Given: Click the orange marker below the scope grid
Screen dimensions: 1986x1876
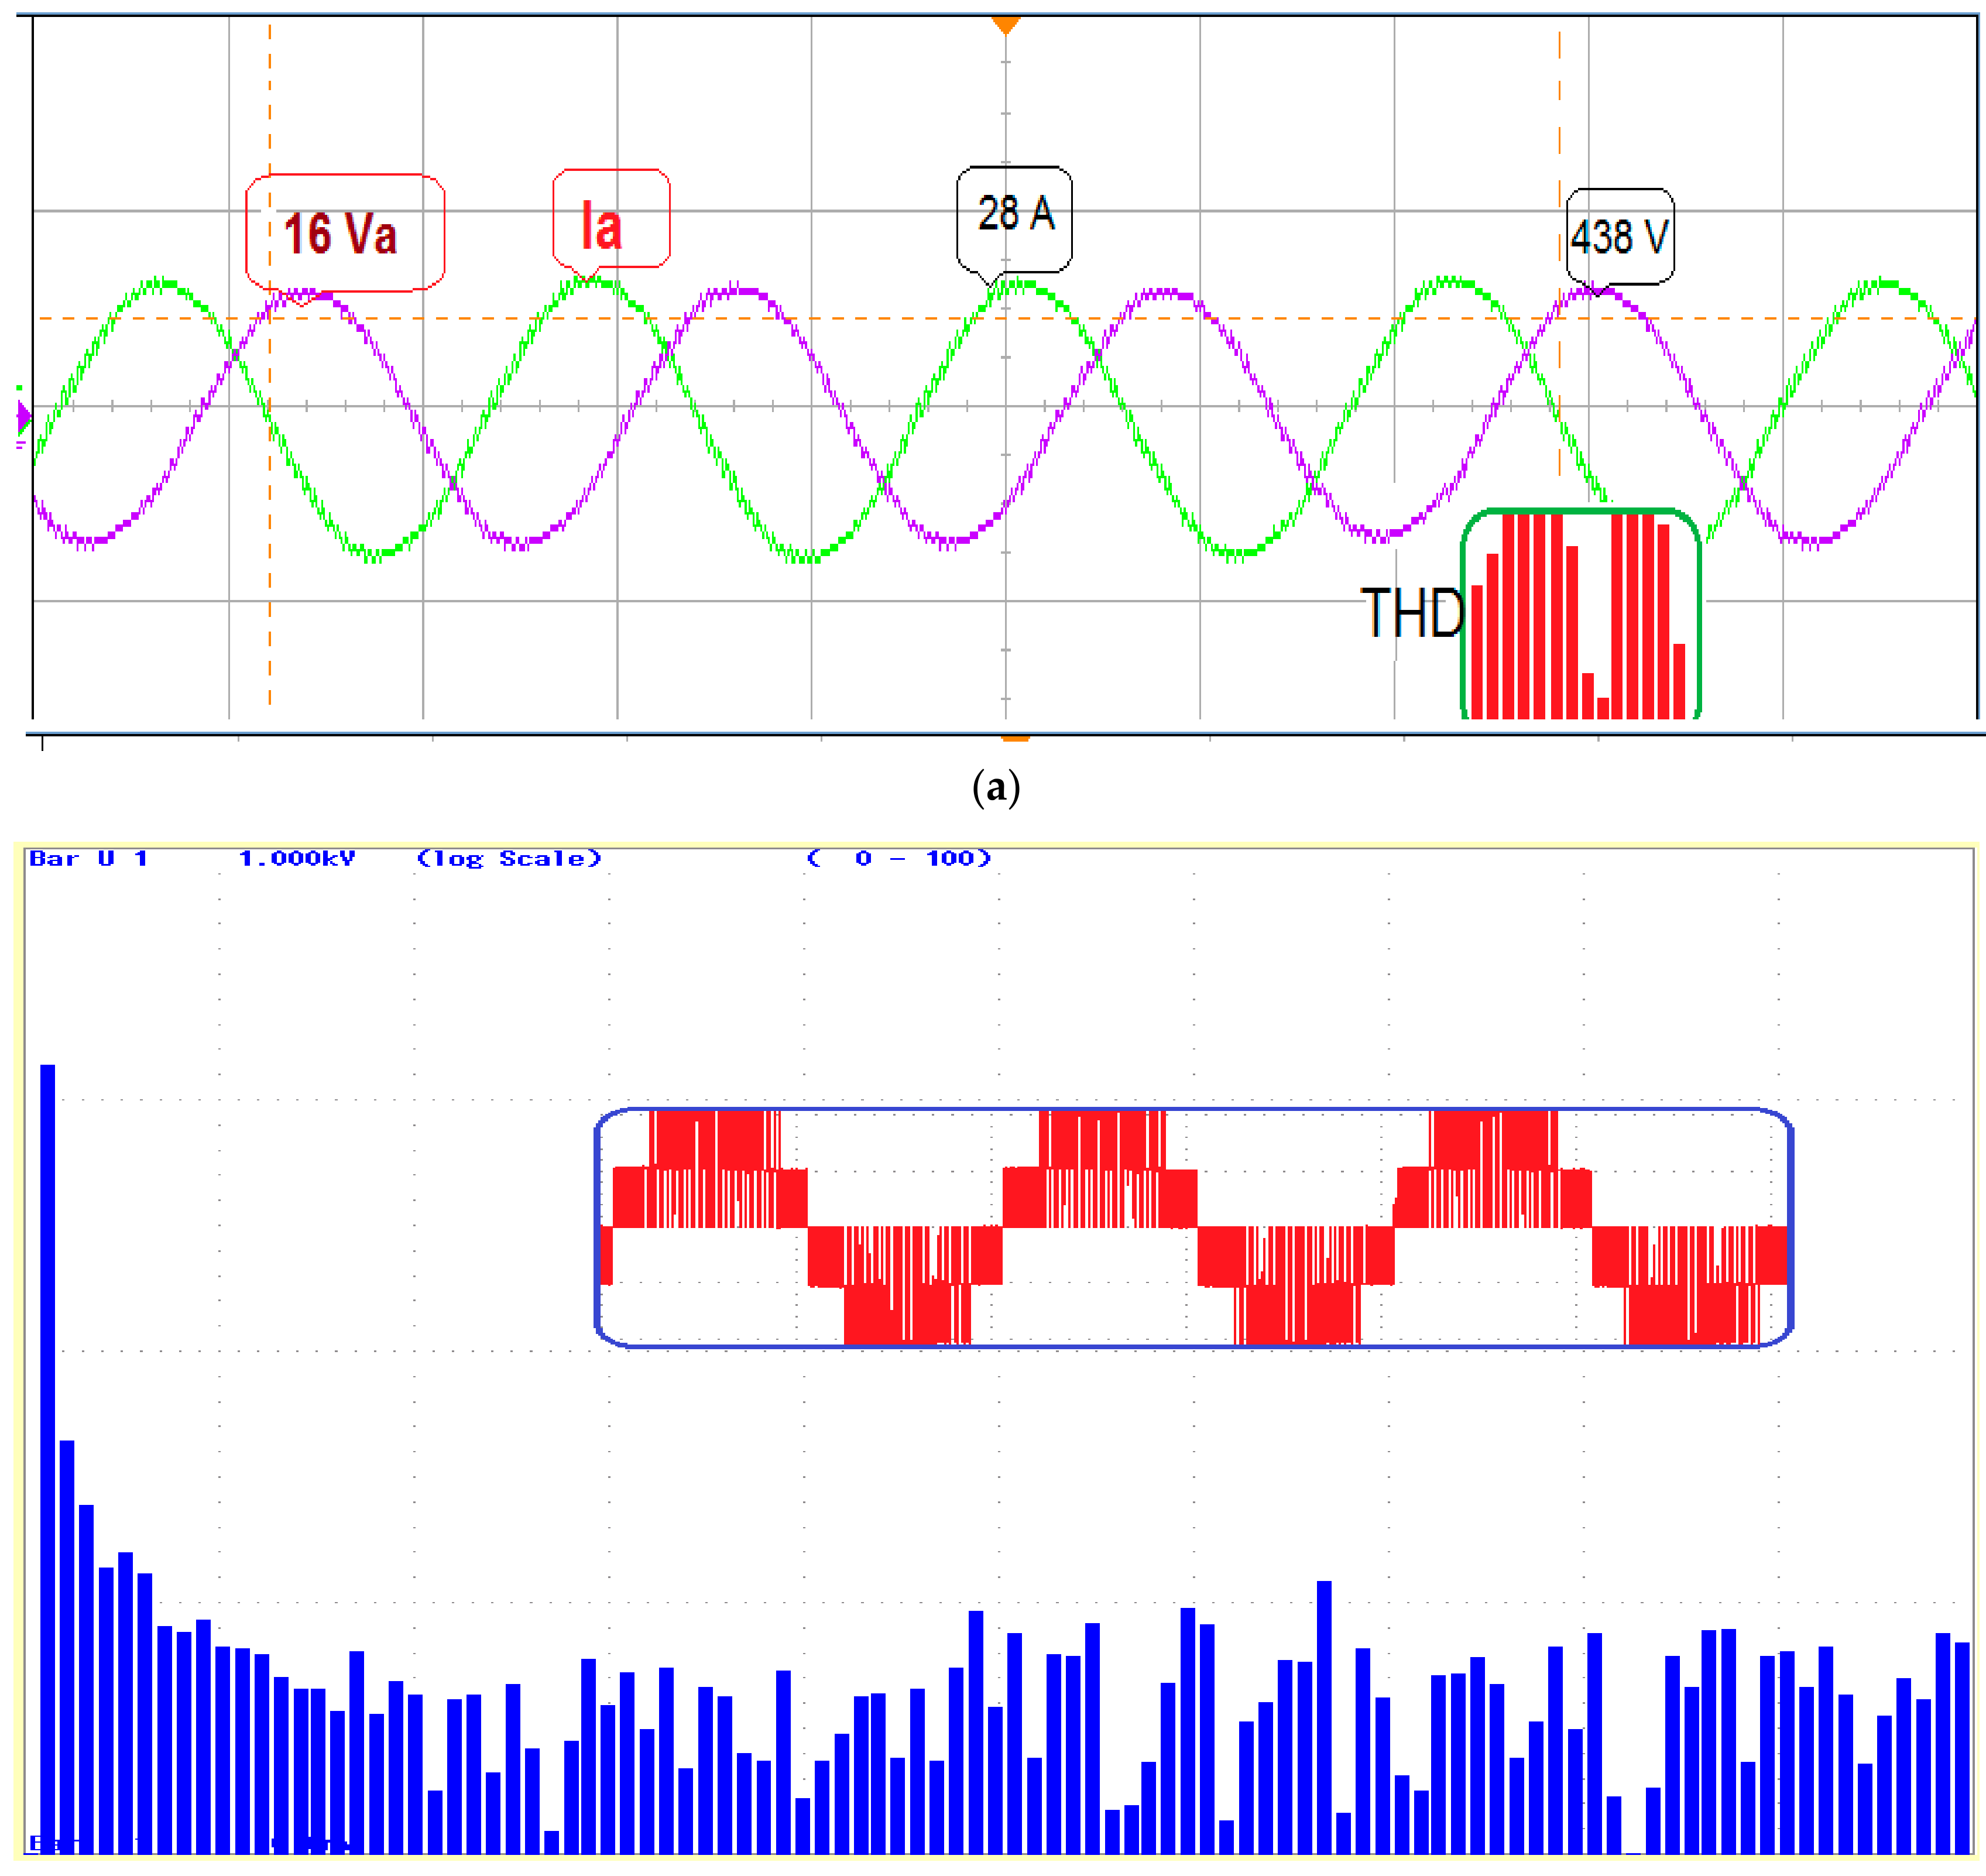Looking at the screenshot, I should pos(1015,738).
